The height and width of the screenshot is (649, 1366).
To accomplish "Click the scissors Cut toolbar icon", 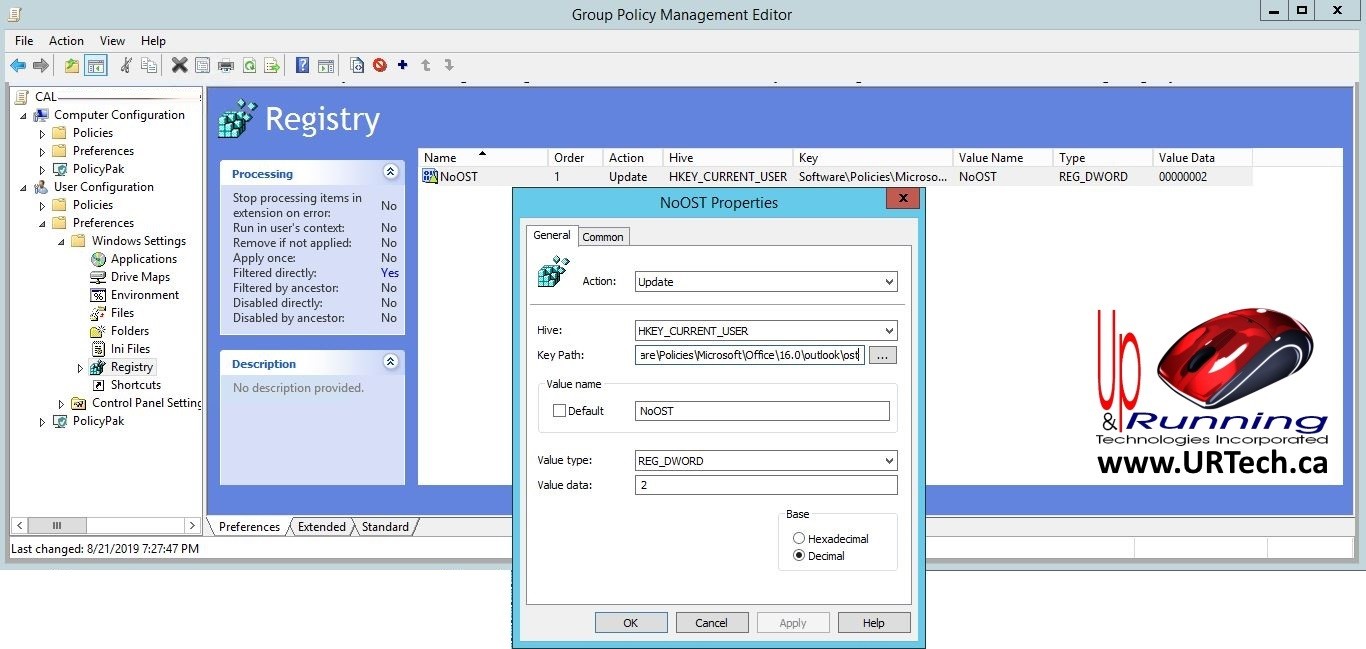I will pos(126,66).
